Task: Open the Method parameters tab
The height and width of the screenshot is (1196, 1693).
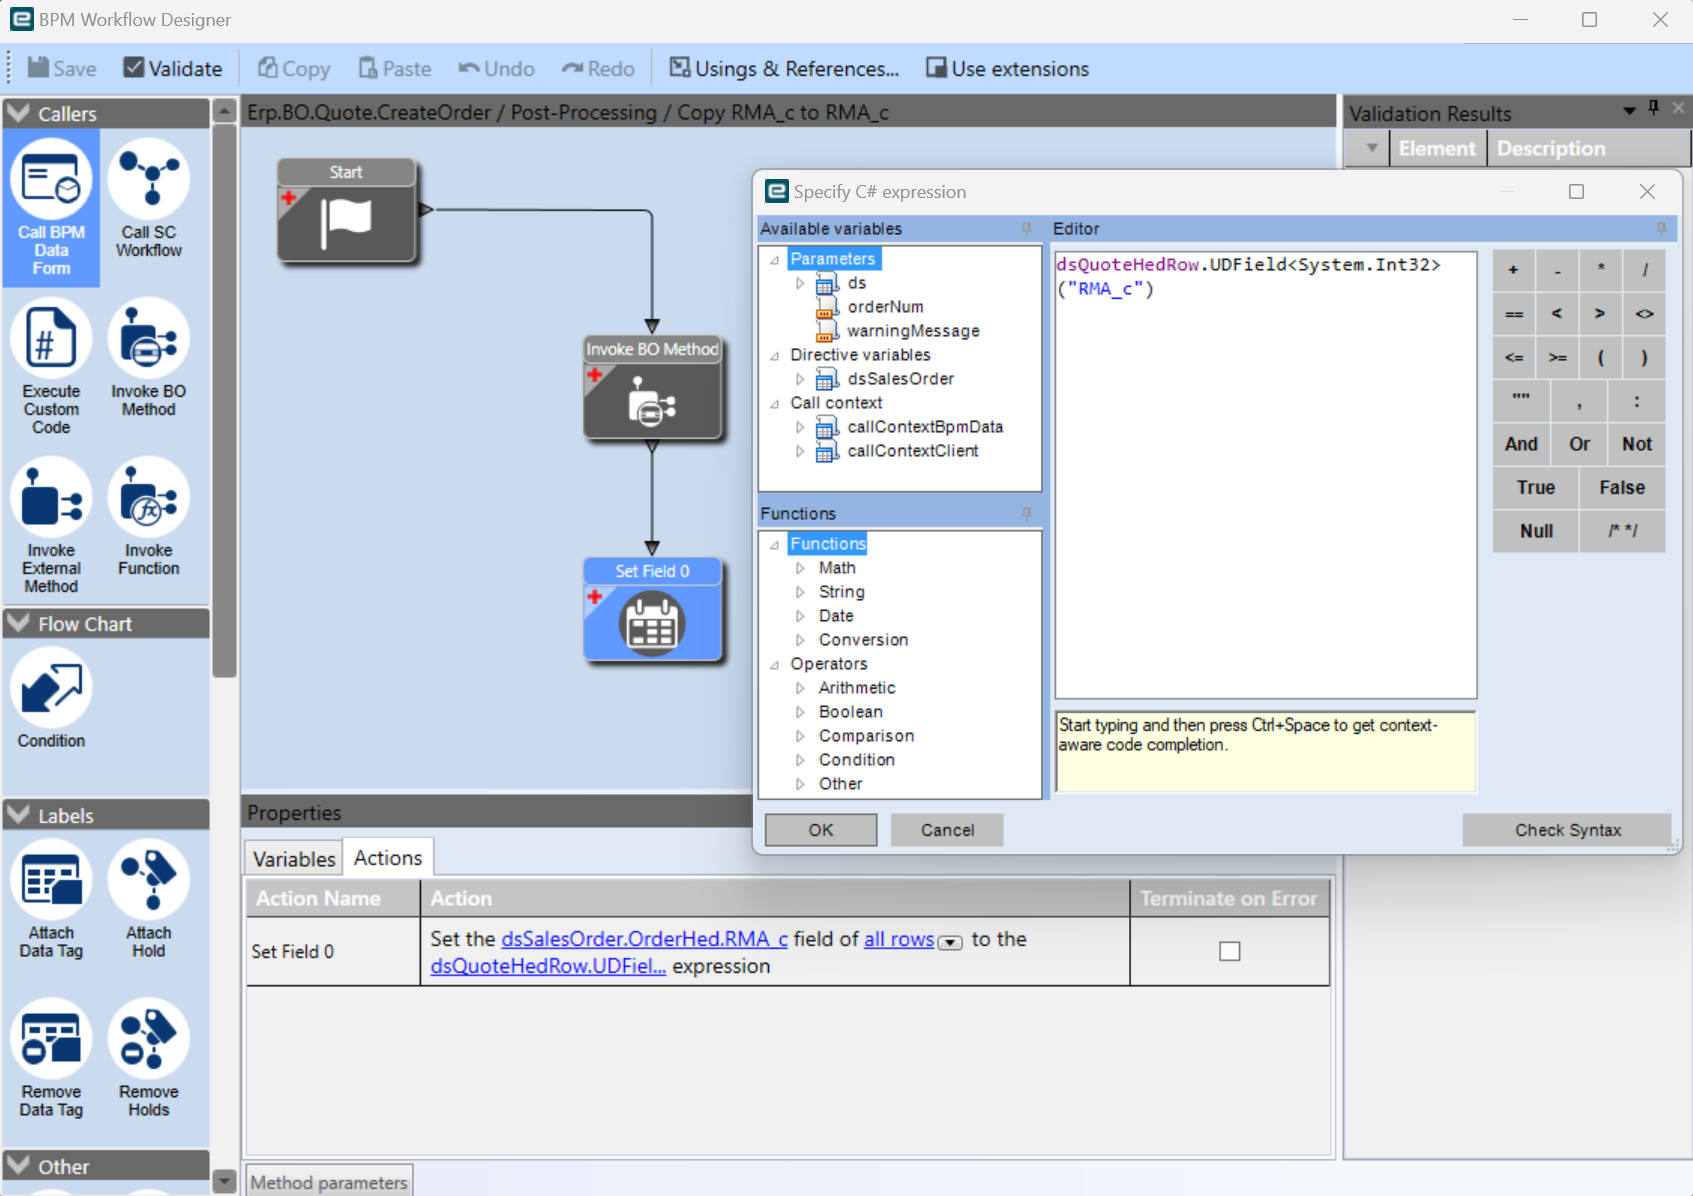Action: point(329,1181)
